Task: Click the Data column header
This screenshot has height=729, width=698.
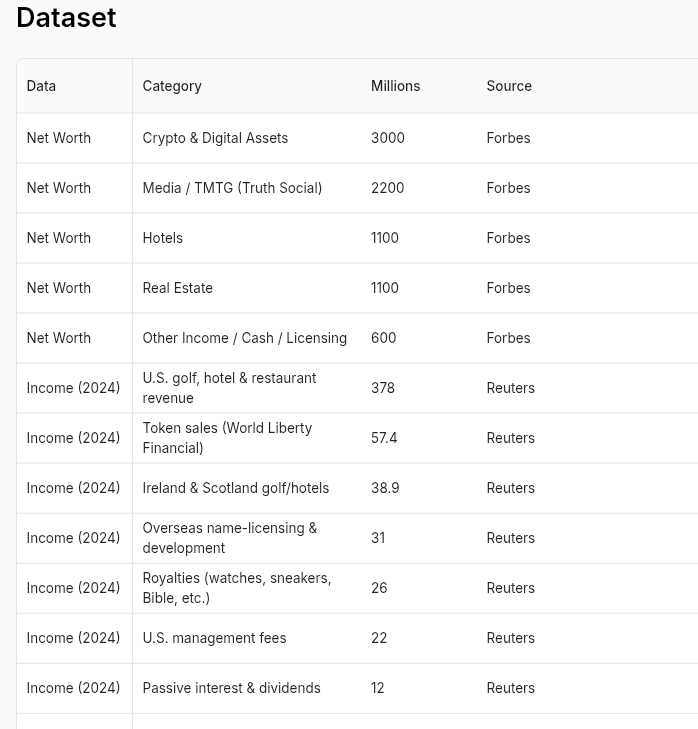Action: (x=74, y=86)
